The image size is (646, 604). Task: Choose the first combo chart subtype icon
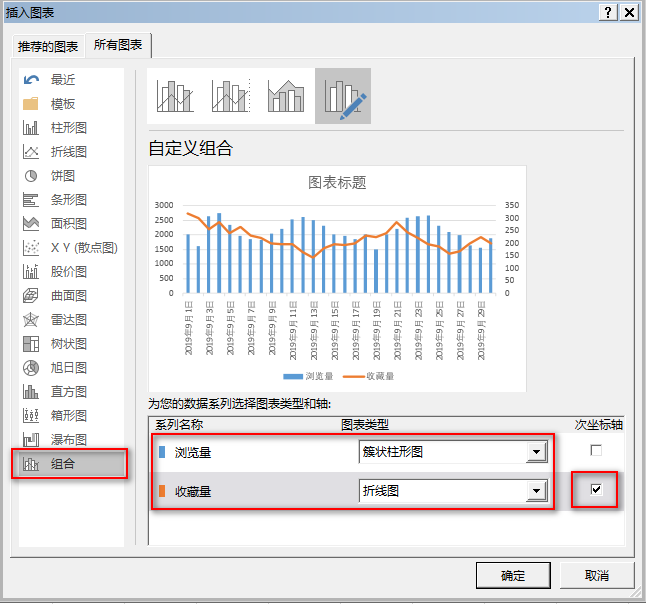(x=174, y=96)
